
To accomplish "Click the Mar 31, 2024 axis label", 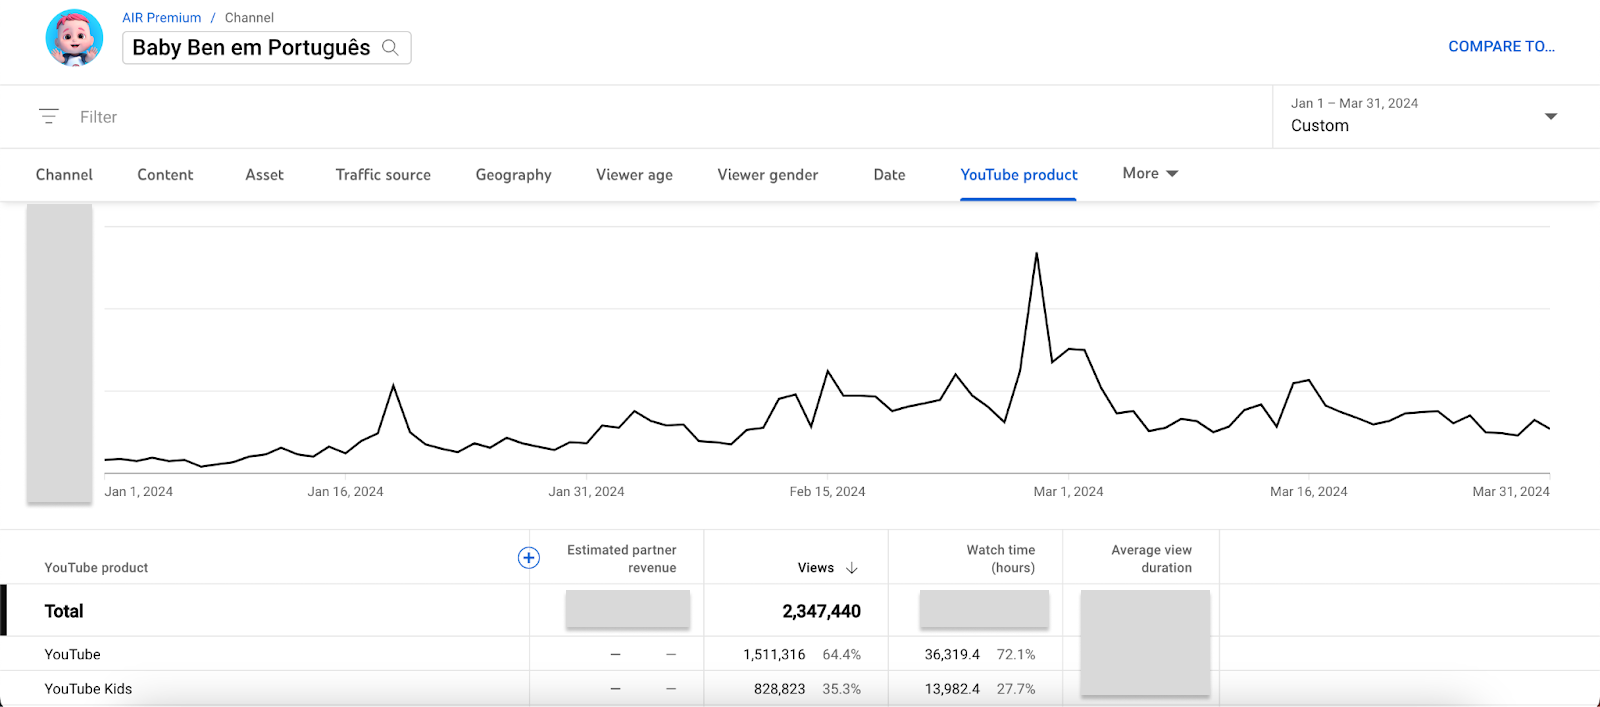I will pyautogui.click(x=1511, y=491).
